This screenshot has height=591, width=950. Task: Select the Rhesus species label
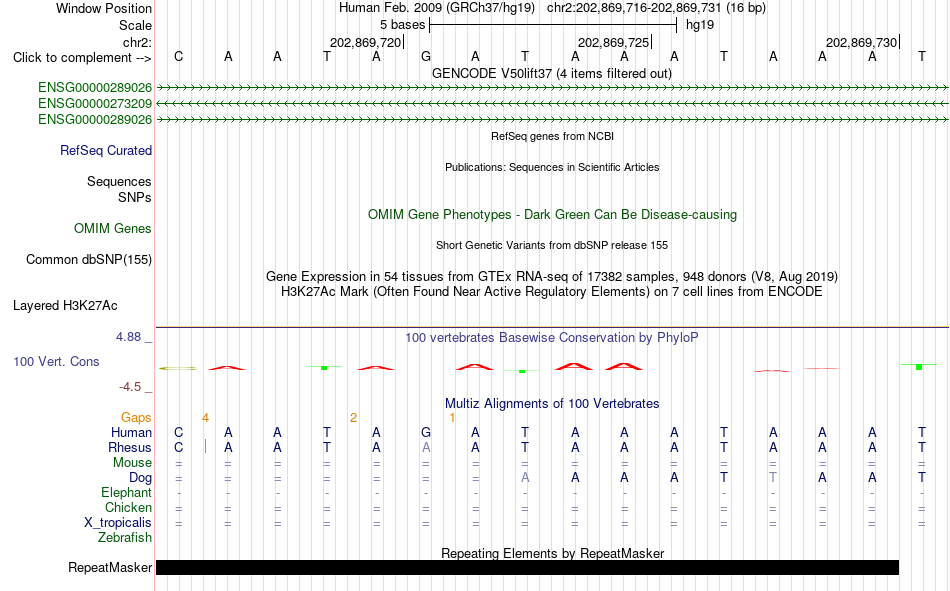pyautogui.click(x=129, y=447)
